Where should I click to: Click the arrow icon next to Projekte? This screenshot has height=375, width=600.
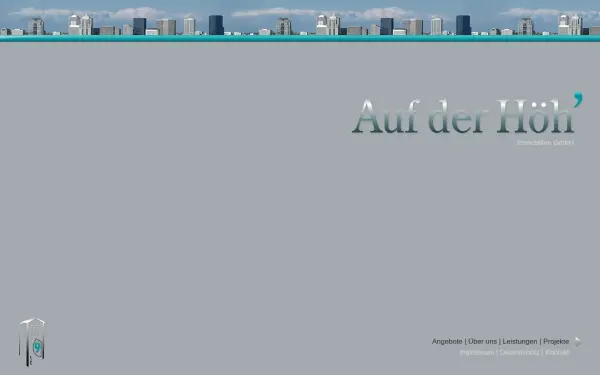pyautogui.click(x=578, y=341)
